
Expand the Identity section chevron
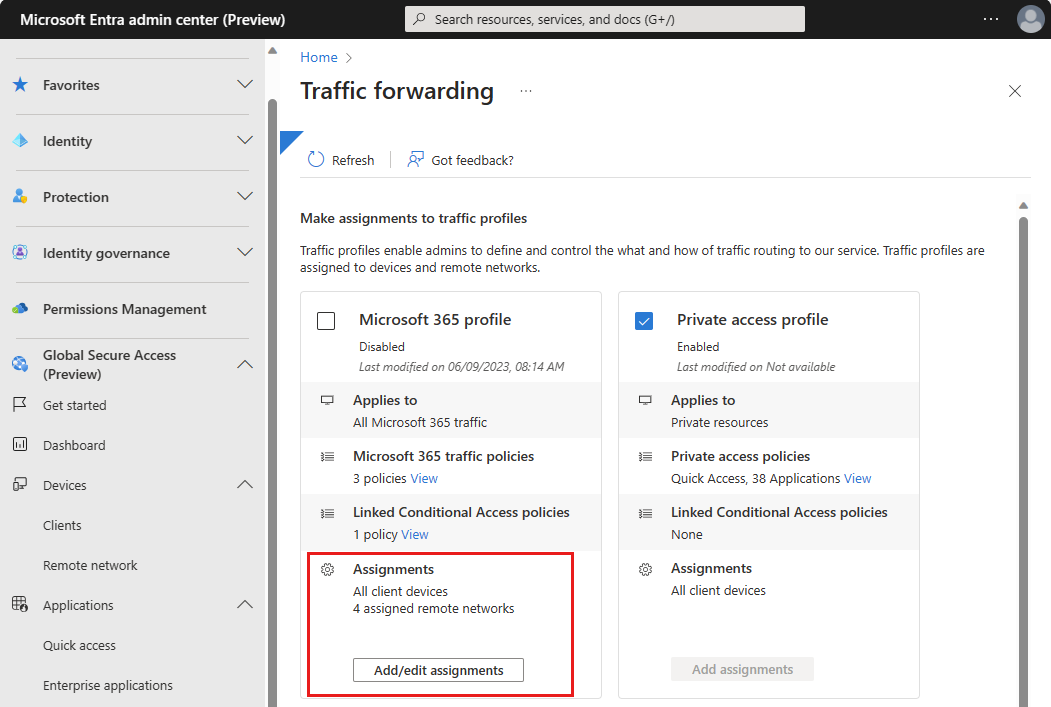[x=245, y=141]
